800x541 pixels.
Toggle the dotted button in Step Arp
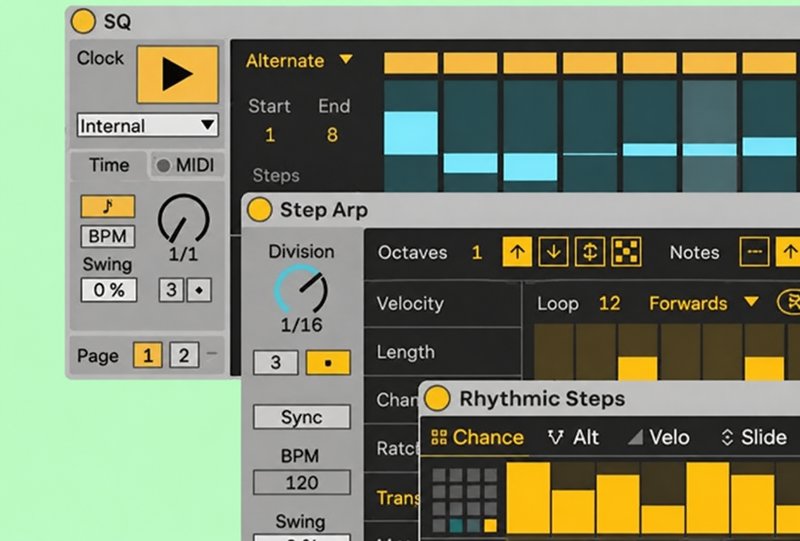tap(328, 362)
